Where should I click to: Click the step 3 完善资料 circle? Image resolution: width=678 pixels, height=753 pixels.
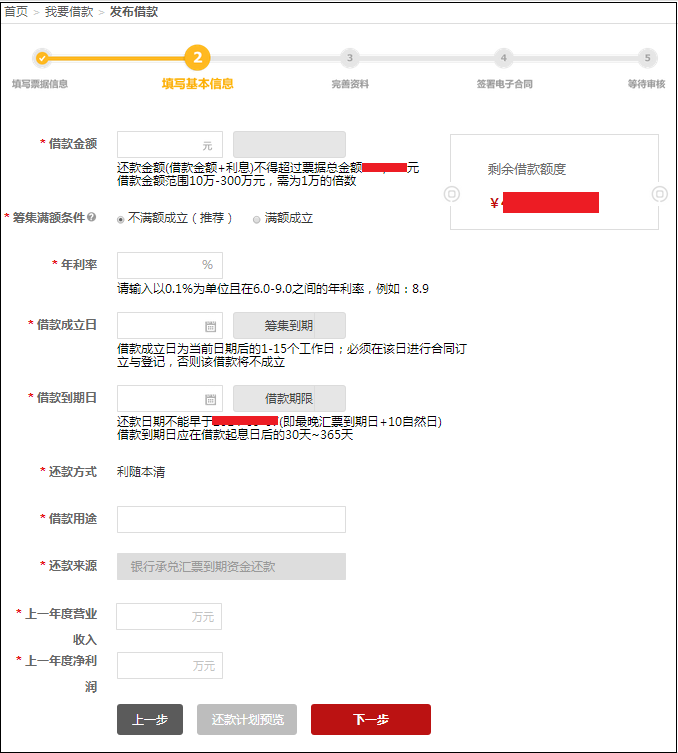click(349, 58)
